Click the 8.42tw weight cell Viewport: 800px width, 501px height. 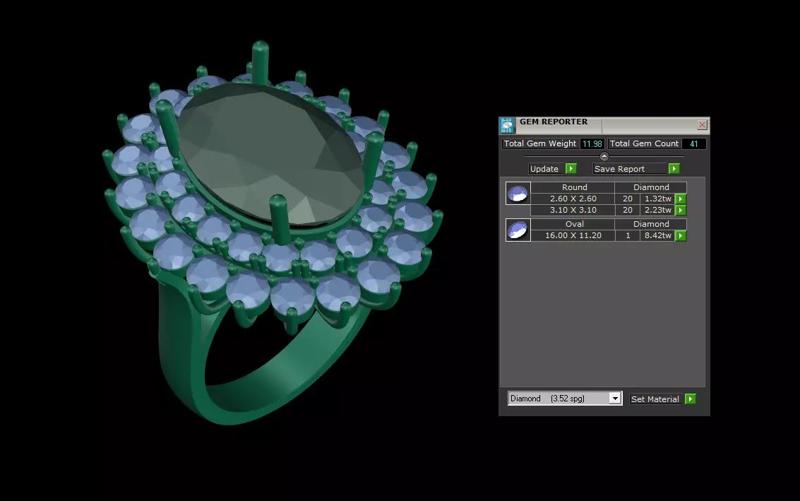tap(658, 236)
